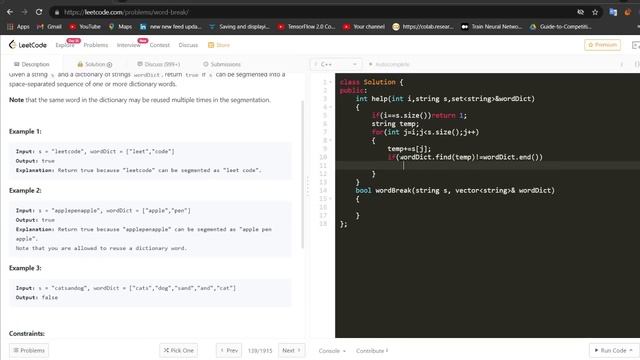Click code line 'class Solution {'
The height and width of the screenshot is (360, 640).
pyautogui.click(x=371, y=82)
